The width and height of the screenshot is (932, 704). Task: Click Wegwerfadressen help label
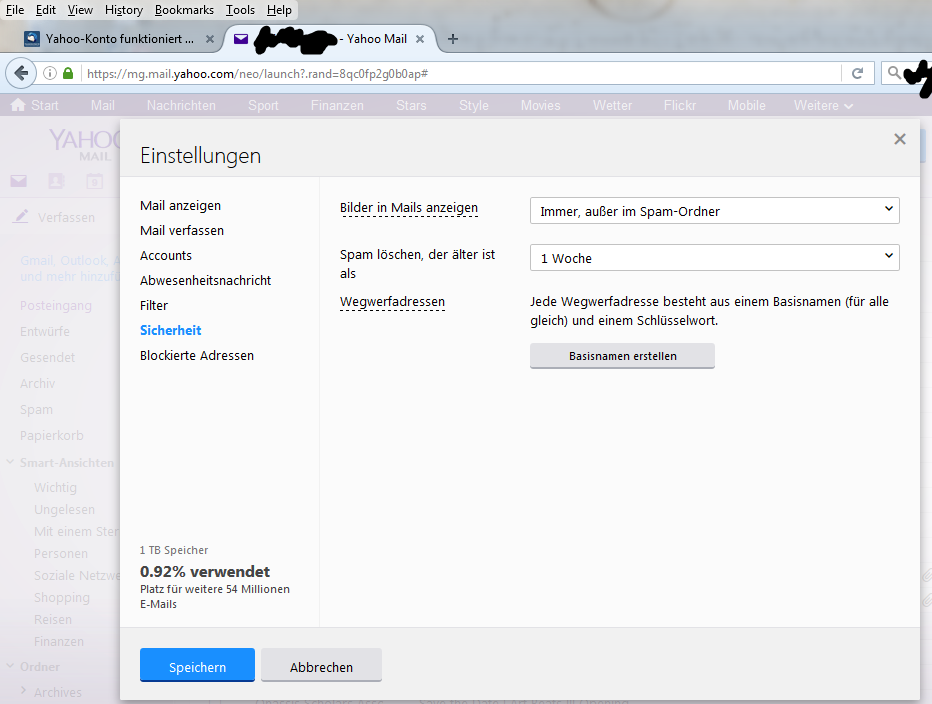[x=392, y=302]
